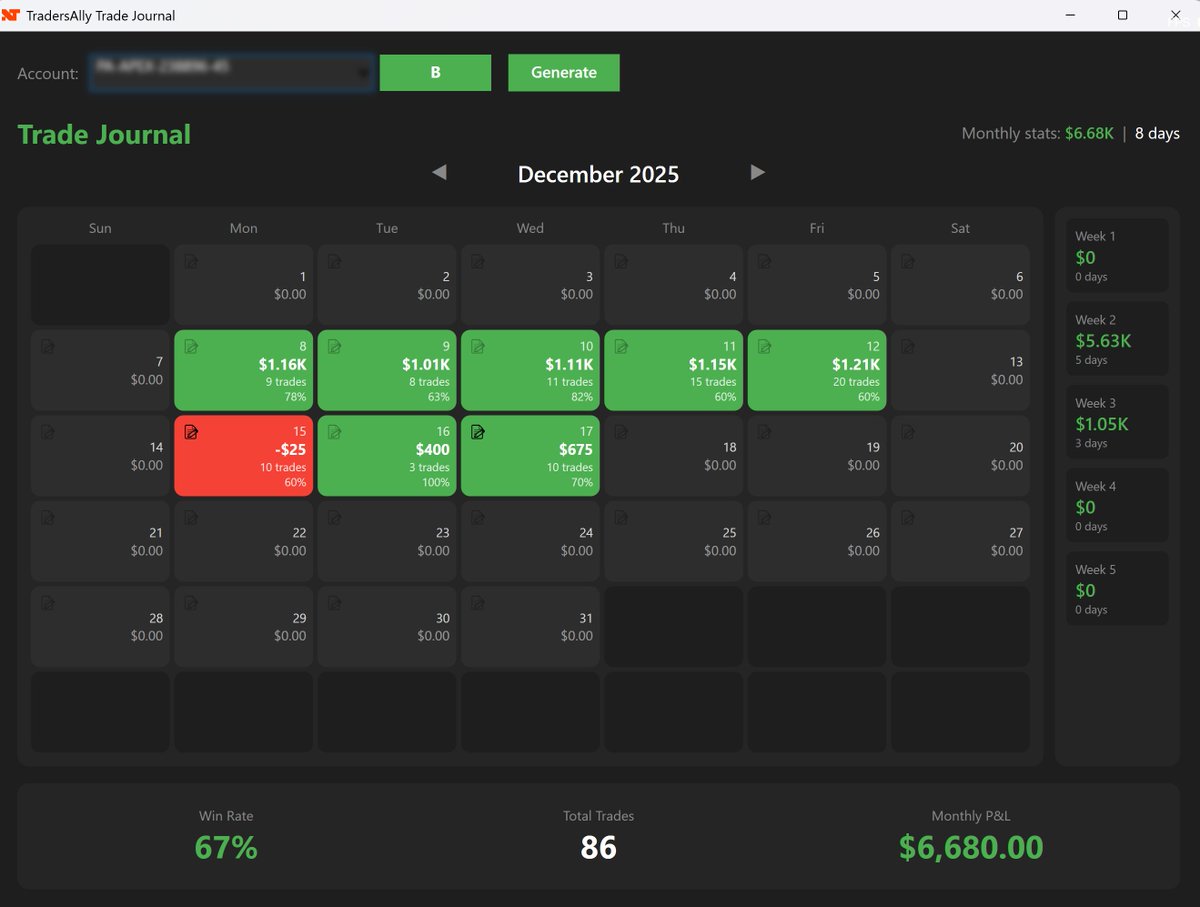Open the note icon on December 27
Image resolution: width=1200 pixels, height=907 pixels.
point(908,518)
